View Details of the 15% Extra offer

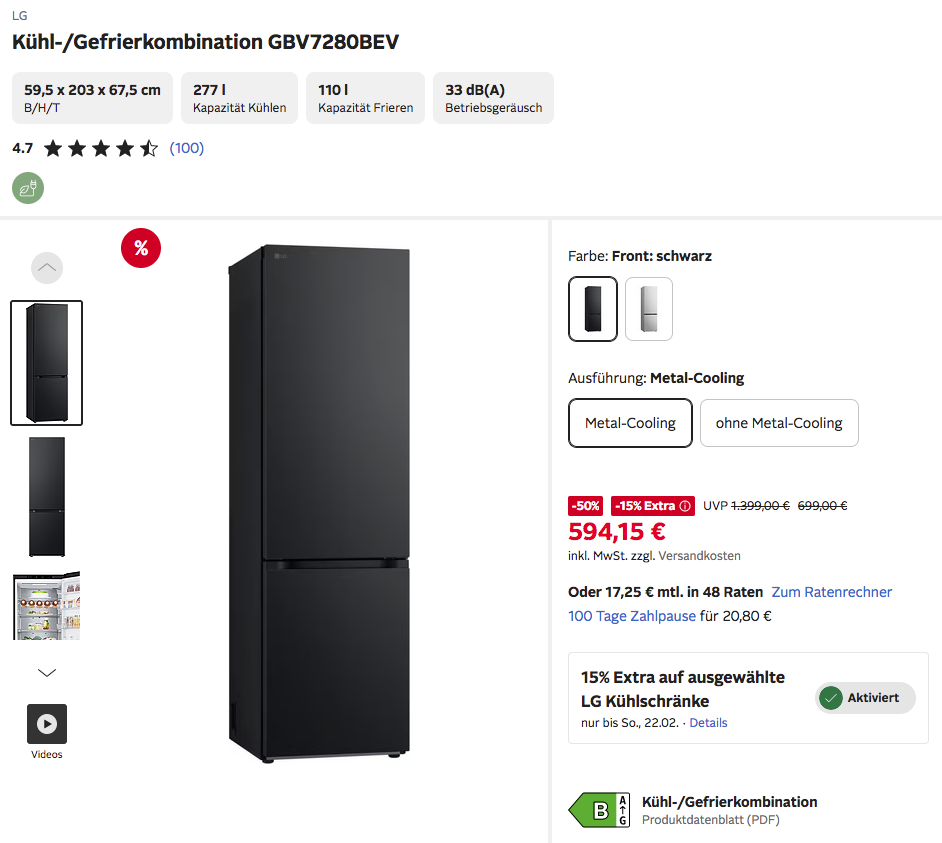[708, 723]
